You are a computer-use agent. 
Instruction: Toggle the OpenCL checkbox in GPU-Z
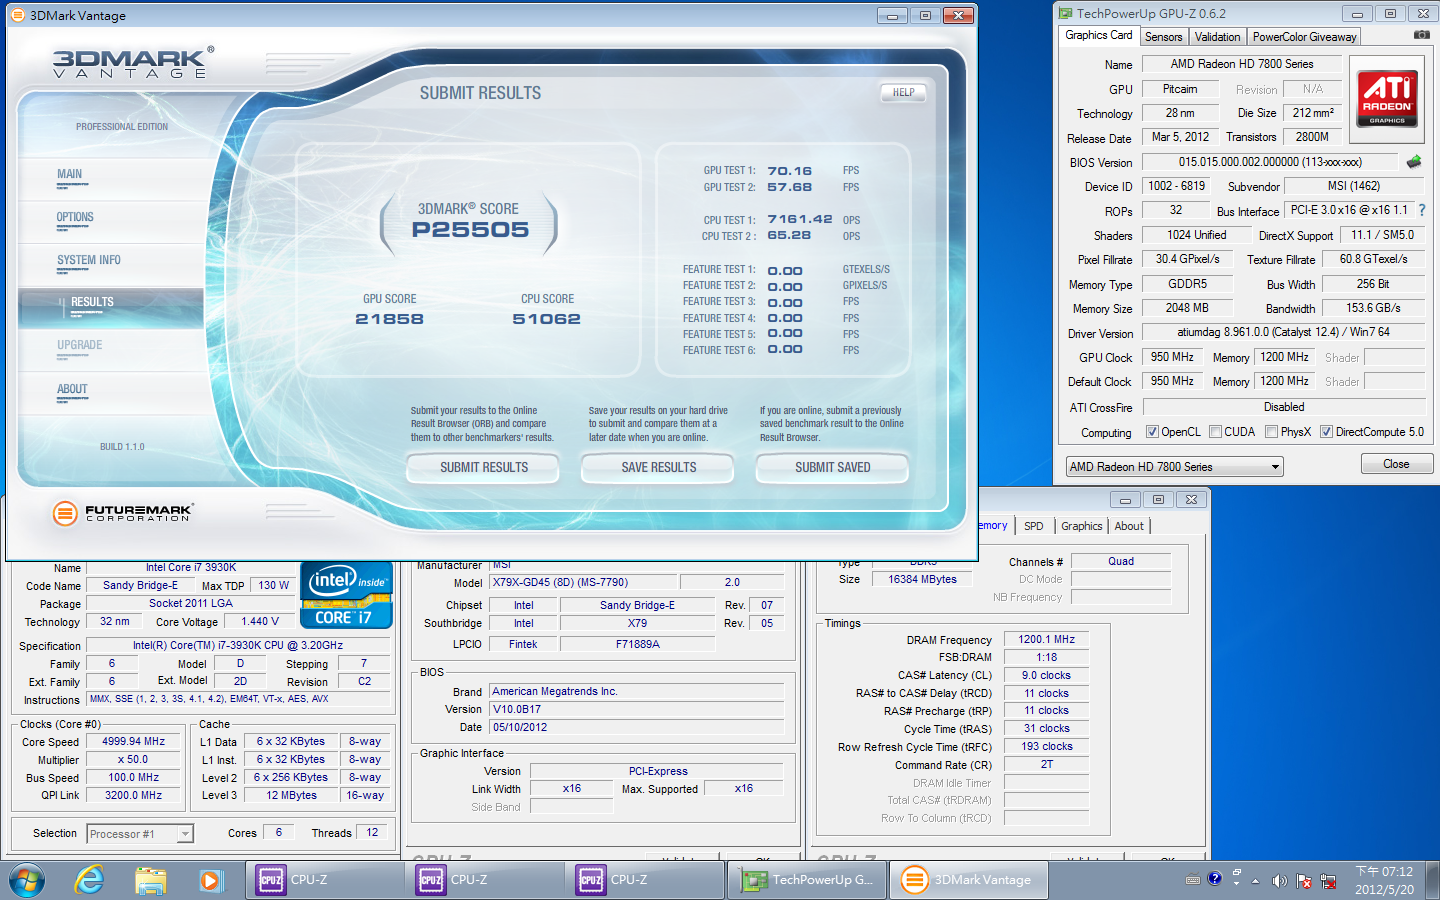1152,432
